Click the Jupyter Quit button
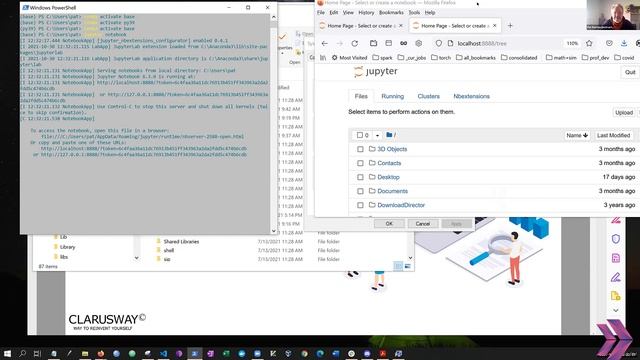Screen dimensions: 640x360 tap(630, 72)
